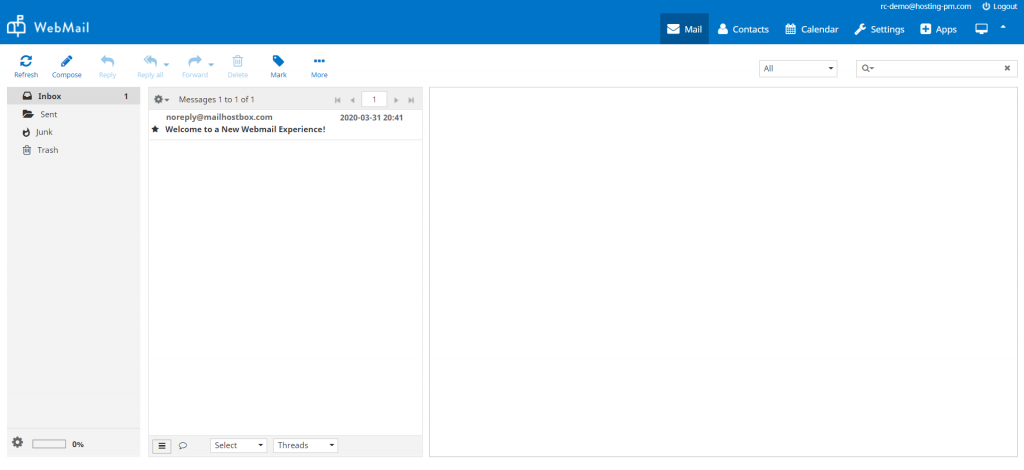
Task: Open the All filter dropdown
Action: coord(798,69)
